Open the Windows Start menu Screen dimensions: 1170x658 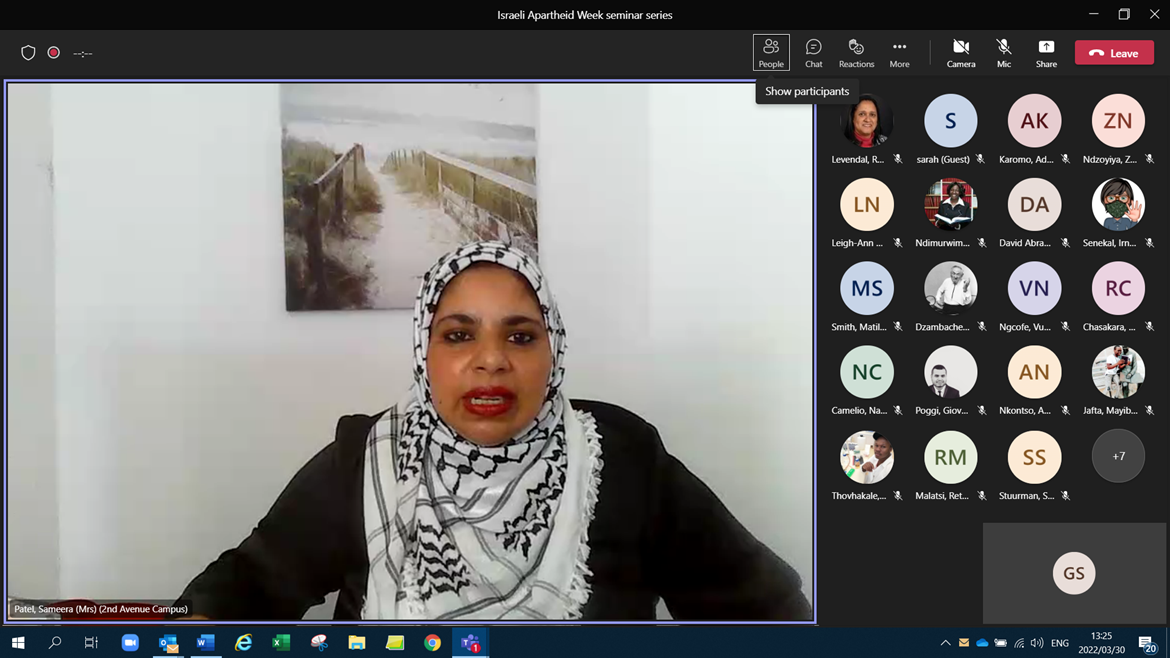(18, 642)
